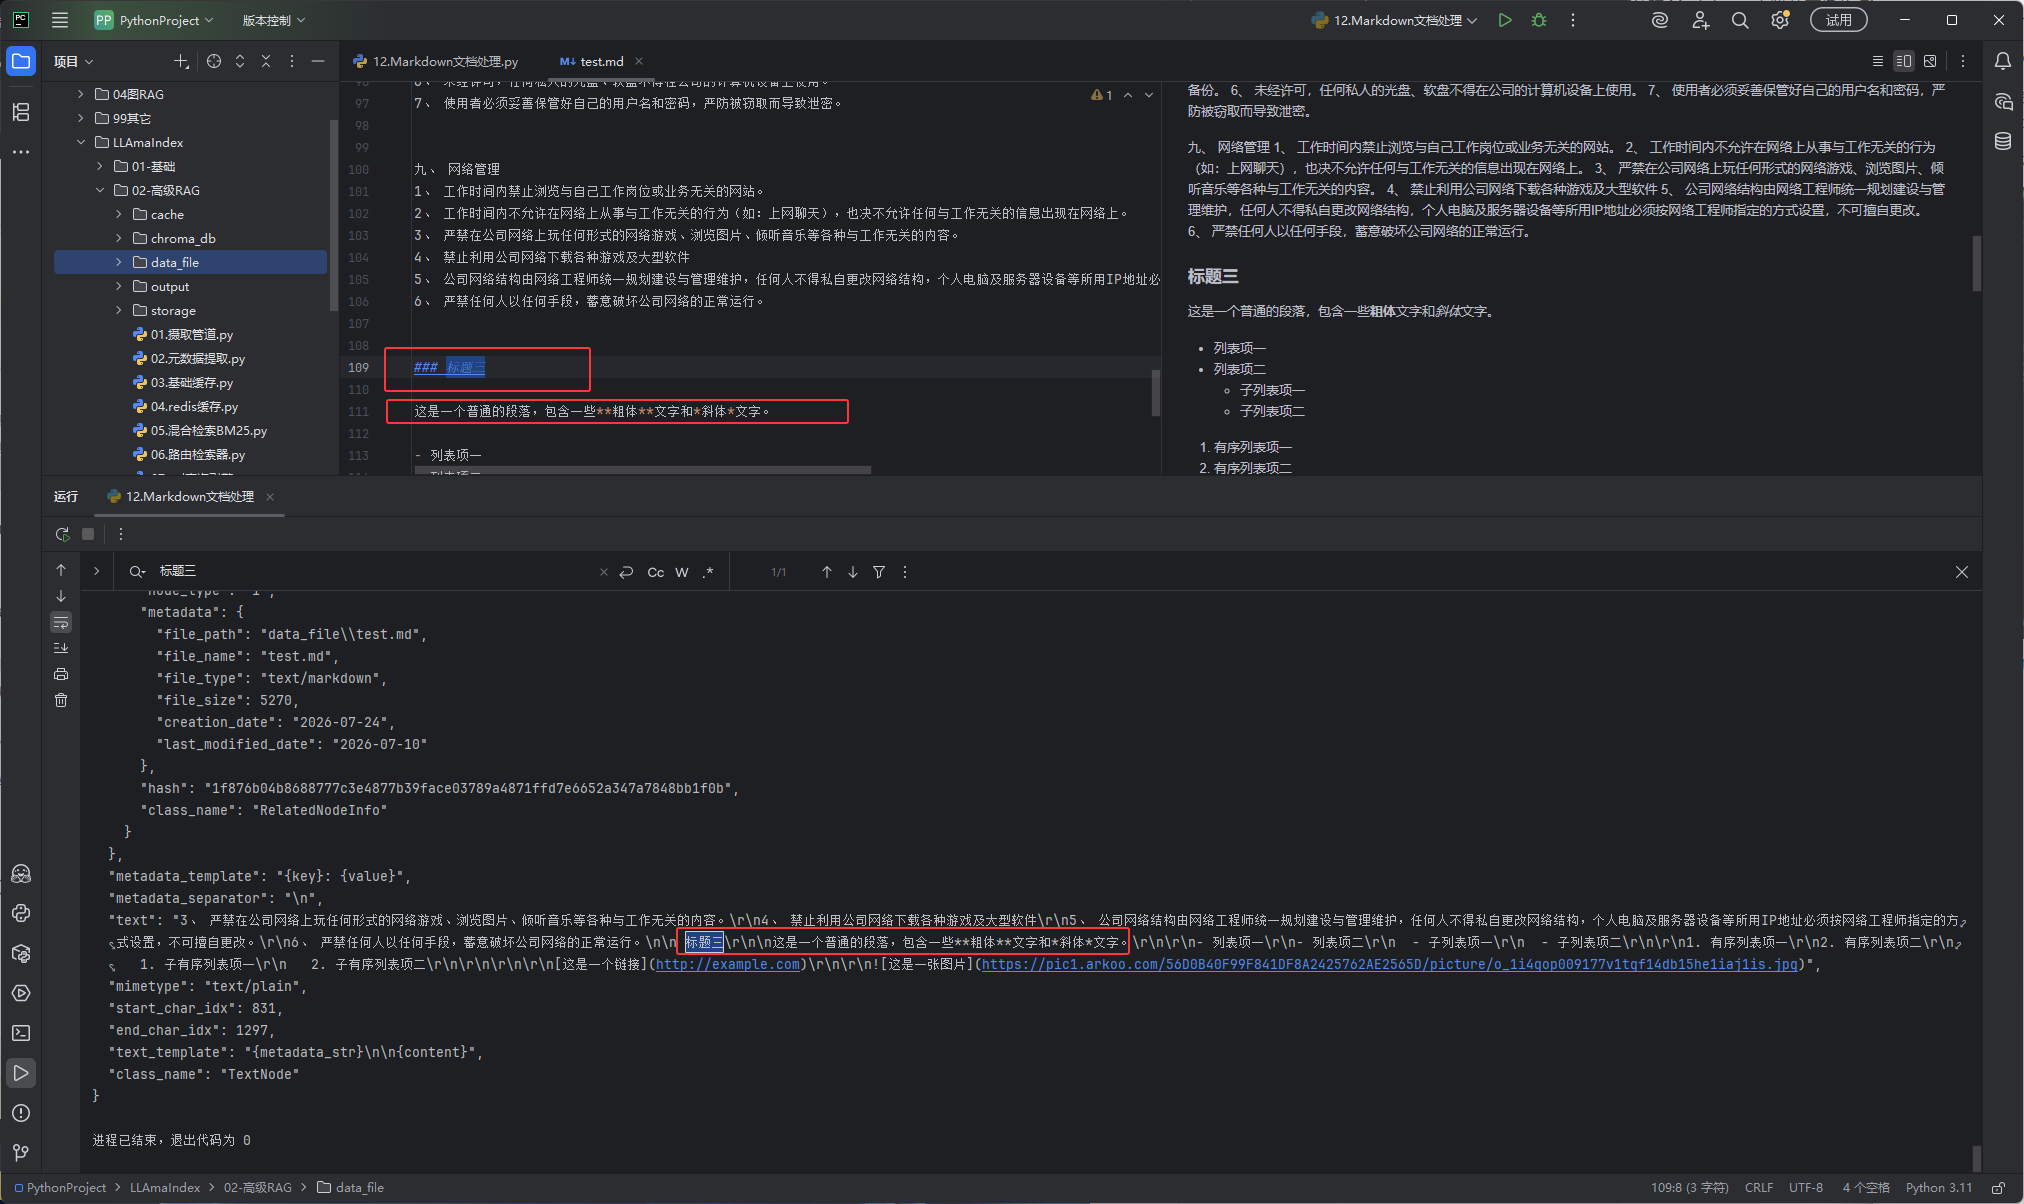The width and height of the screenshot is (2024, 1204).
Task: Toggle filter search results funnel
Action: click(x=879, y=572)
